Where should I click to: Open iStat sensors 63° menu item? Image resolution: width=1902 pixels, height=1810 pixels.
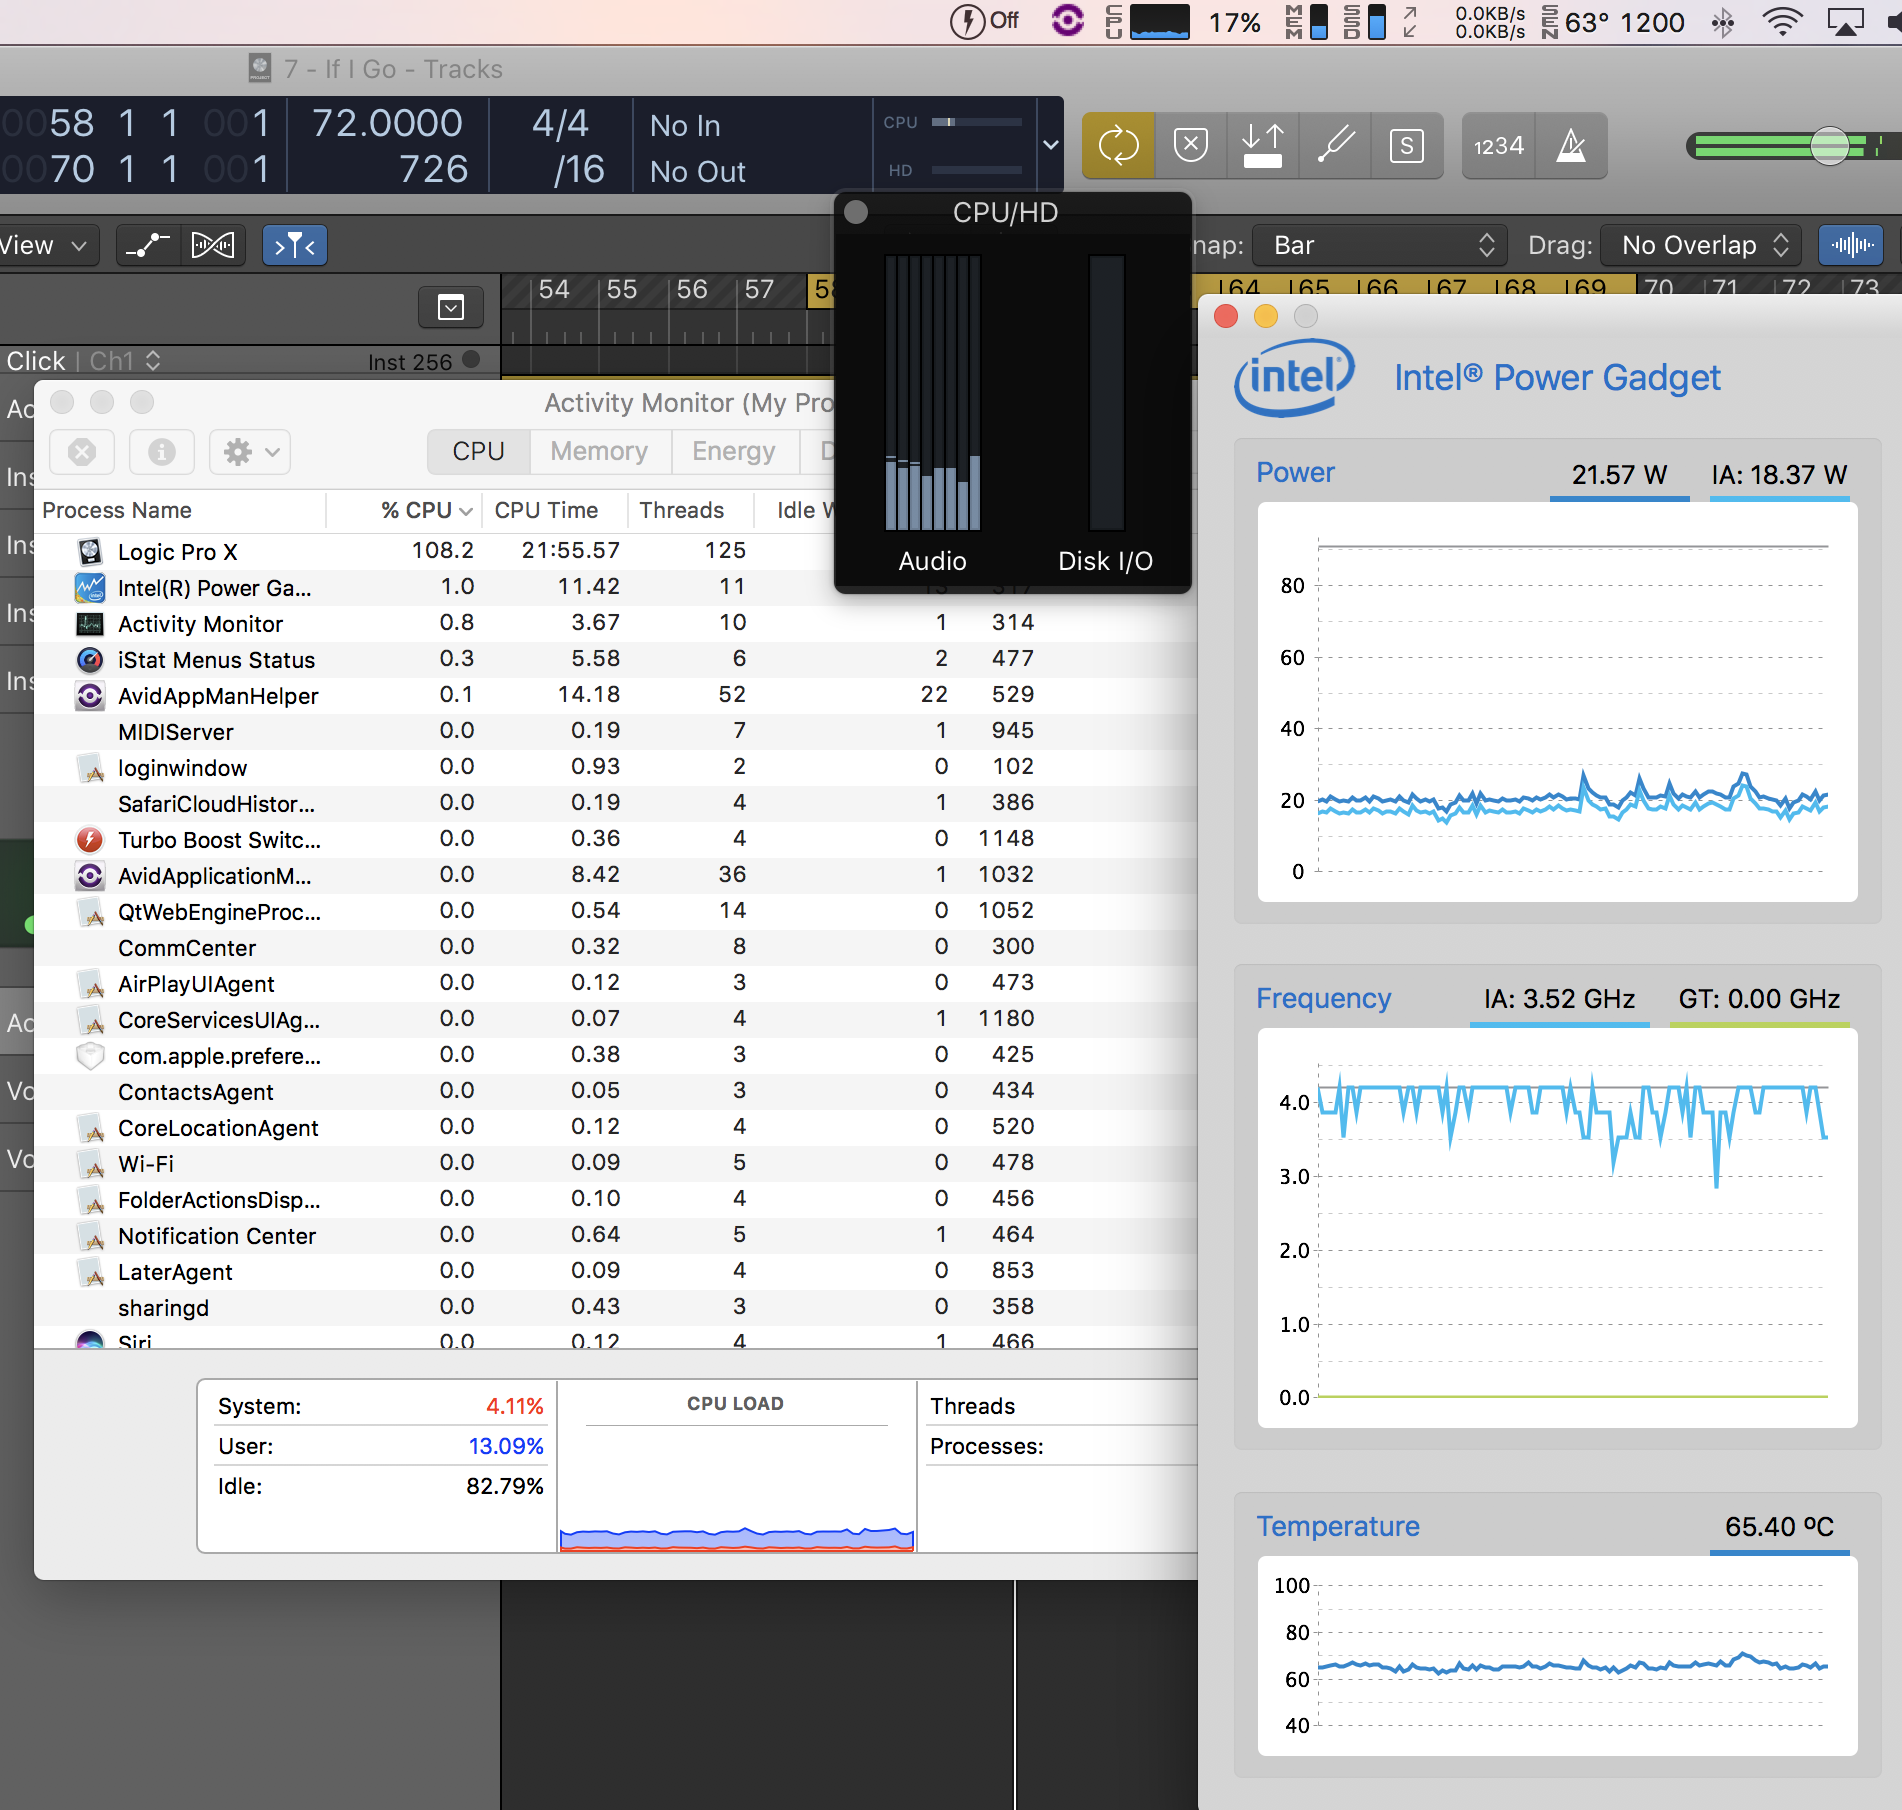pos(1614,21)
